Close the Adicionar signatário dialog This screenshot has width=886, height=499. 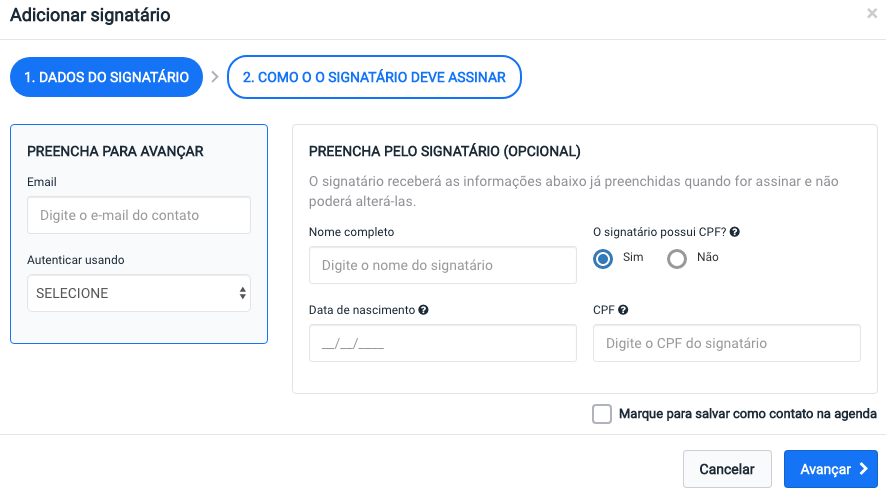click(872, 14)
